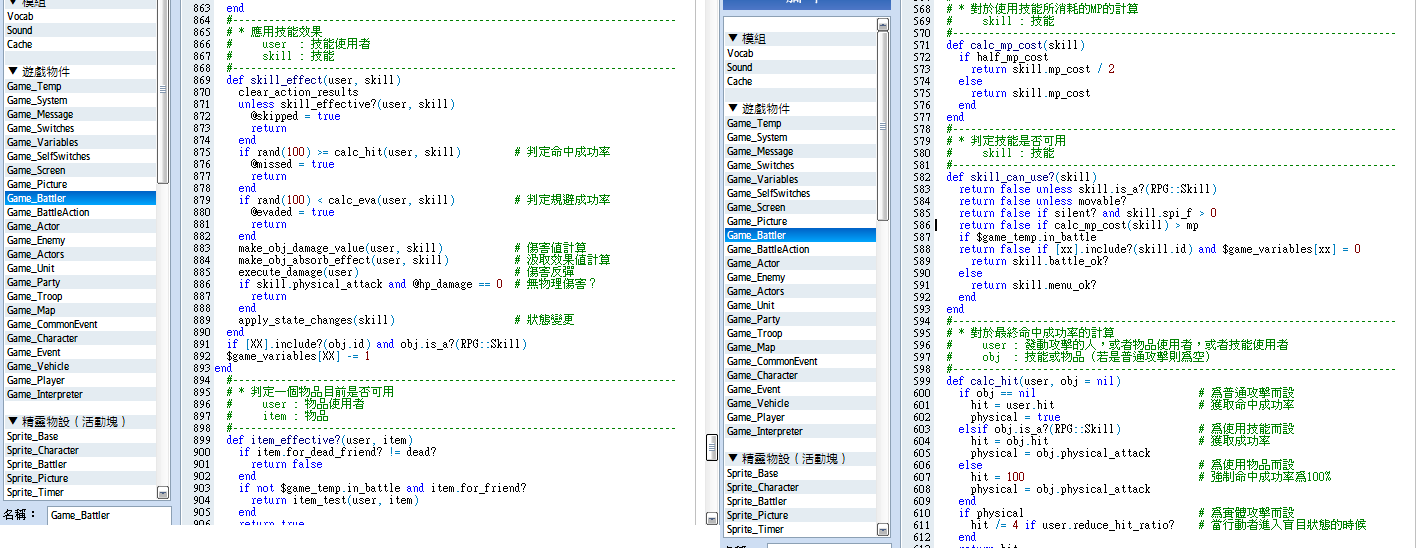Click the right script list scrollbar thumb
This screenshot has width=1425, height=554.
pyautogui.click(x=883, y=126)
